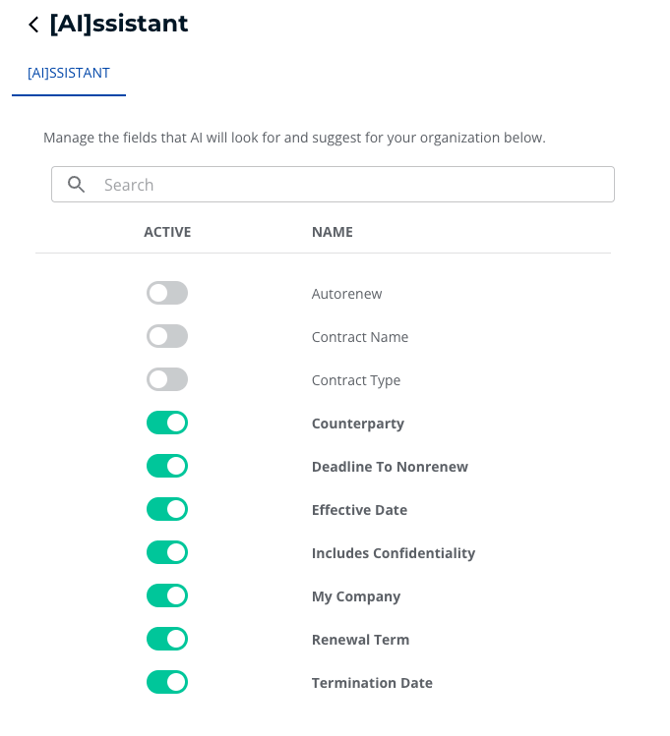The width and height of the screenshot is (670, 736).
Task: Click the Termination Date name label
Action: [x=372, y=683]
